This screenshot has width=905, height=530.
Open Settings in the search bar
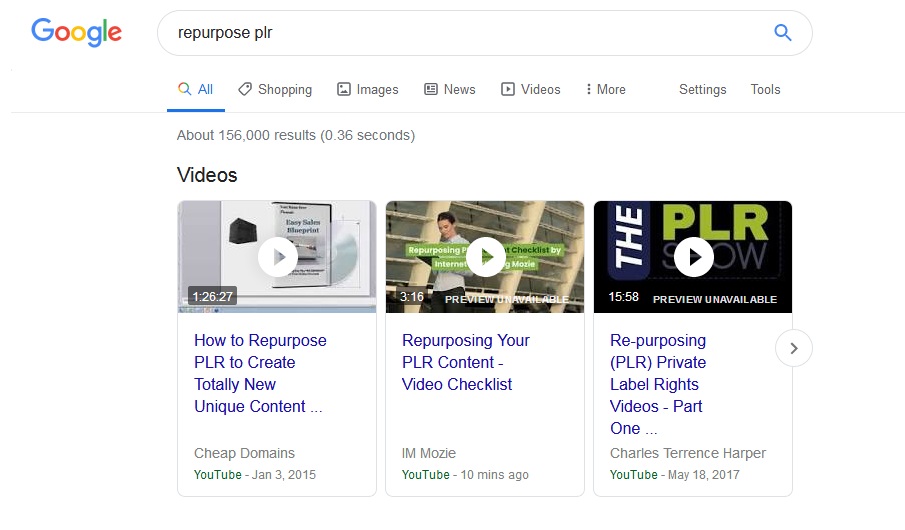tap(702, 89)
